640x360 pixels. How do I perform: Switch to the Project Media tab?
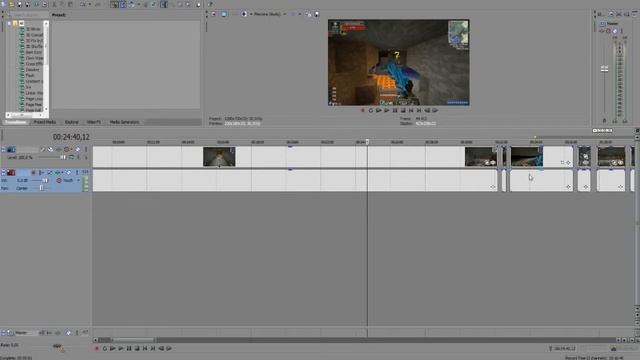click(44, 122)
